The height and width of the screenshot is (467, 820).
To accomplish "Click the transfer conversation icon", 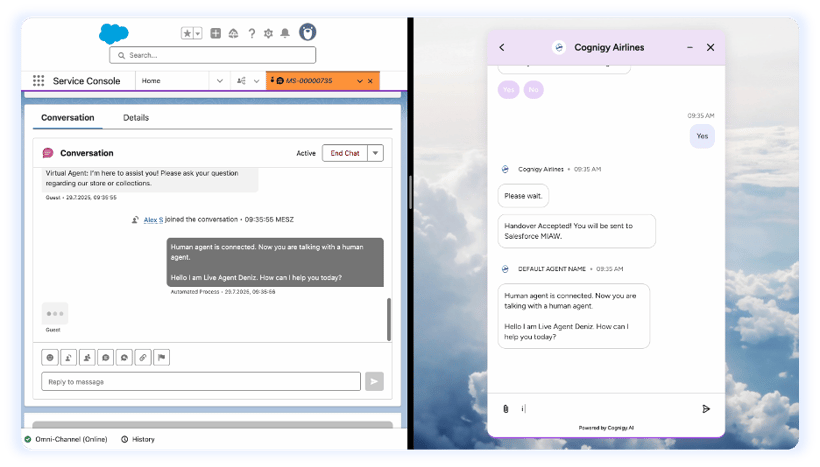I will pos(69,358).
